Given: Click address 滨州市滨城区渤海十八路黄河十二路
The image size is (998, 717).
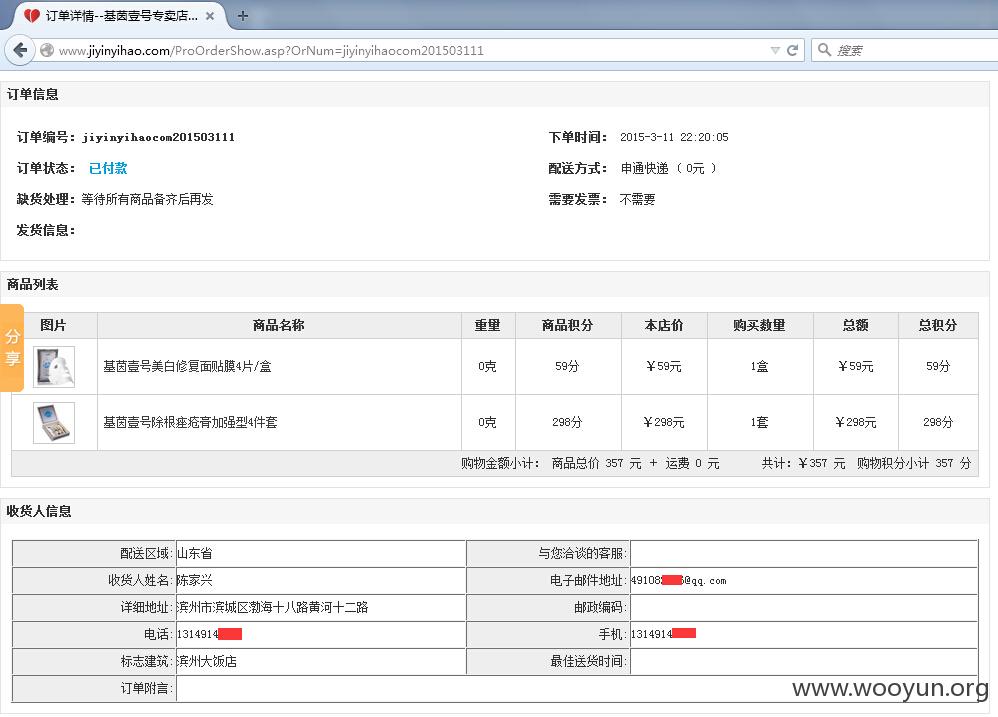Looking at the screenshot, I should pos(272,607).
